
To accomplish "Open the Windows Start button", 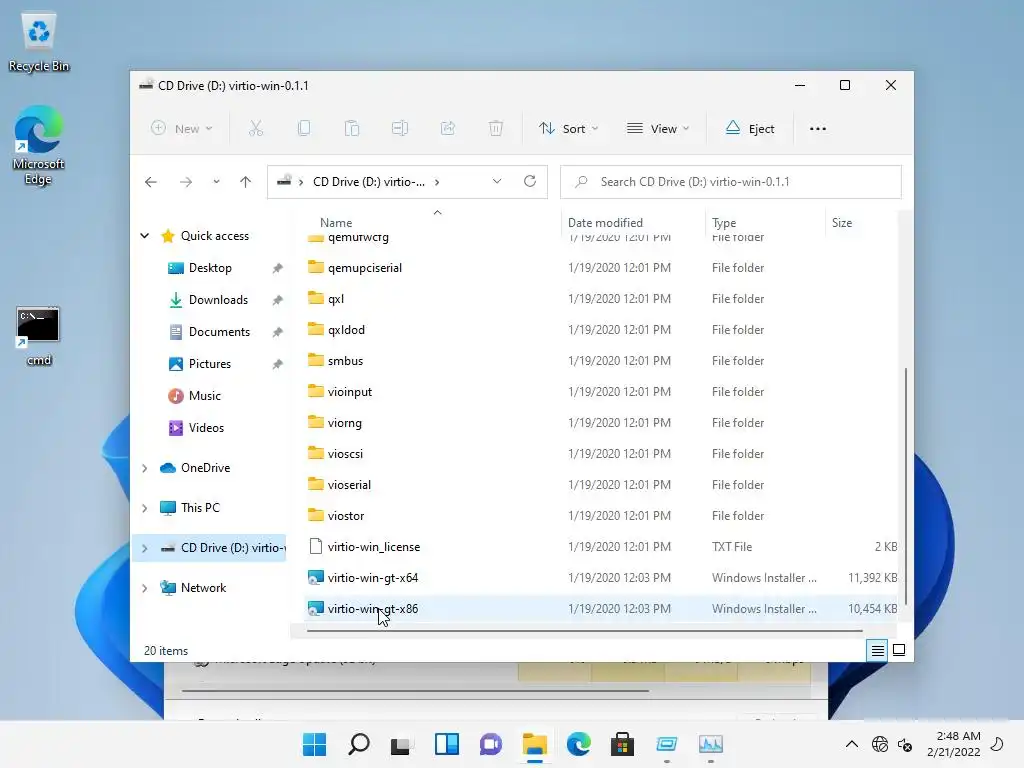I will pos(315,744).
